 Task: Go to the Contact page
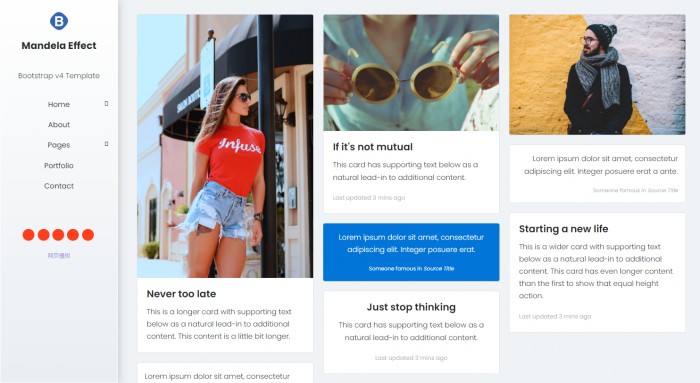pyautogui.click(x=59, y=186)
